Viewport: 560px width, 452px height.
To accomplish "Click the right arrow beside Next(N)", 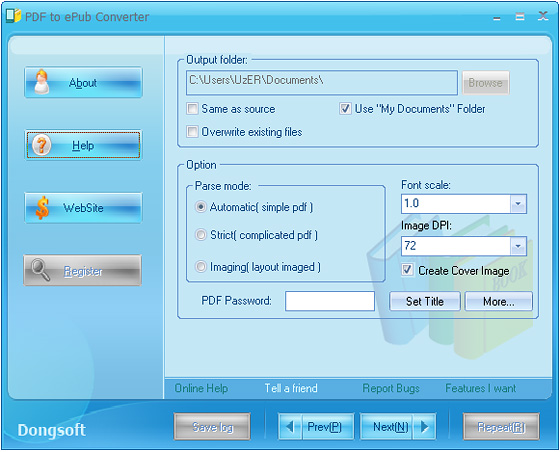I will [425, 426].
